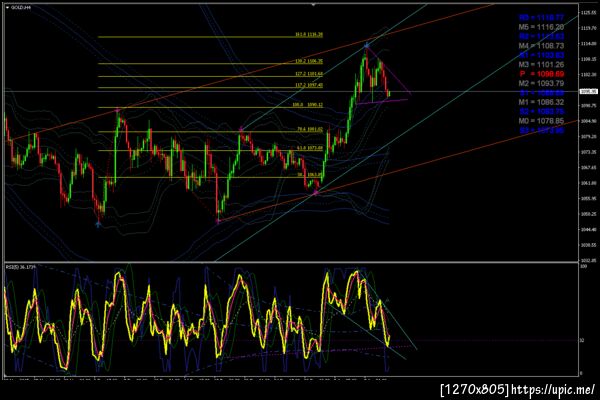Select the blue arrow marker at leftmost low

pyautogui.click(x=98, y=225)
